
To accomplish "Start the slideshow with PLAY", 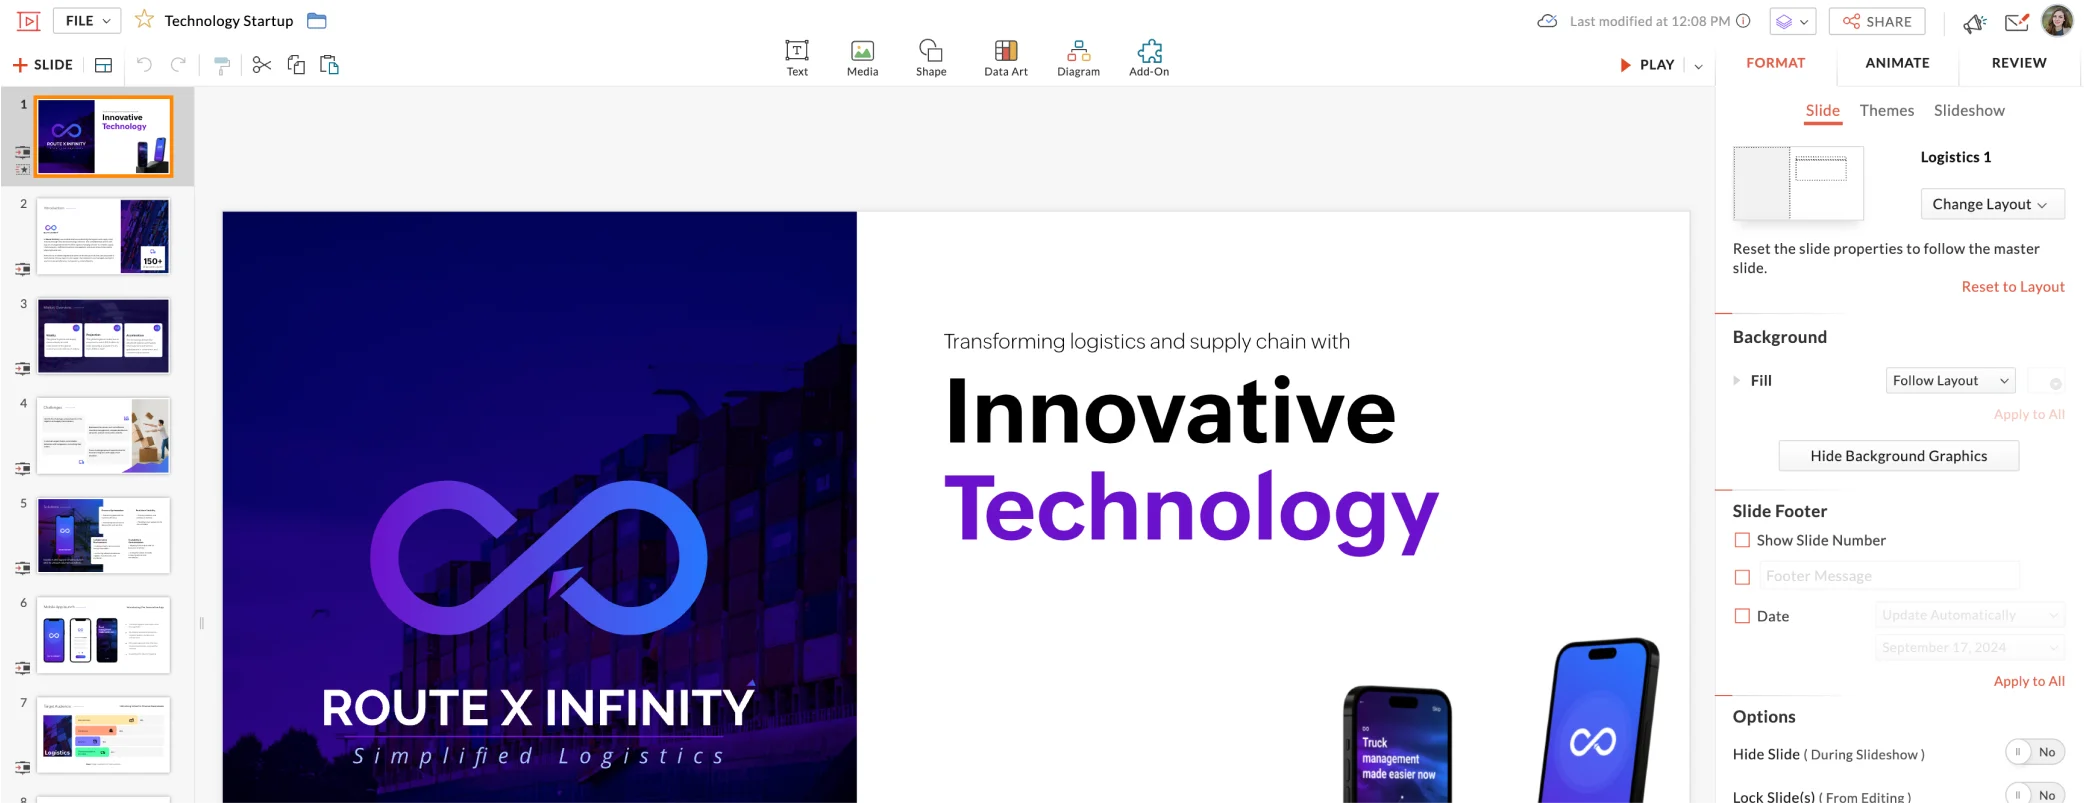I will (1647, 65).
